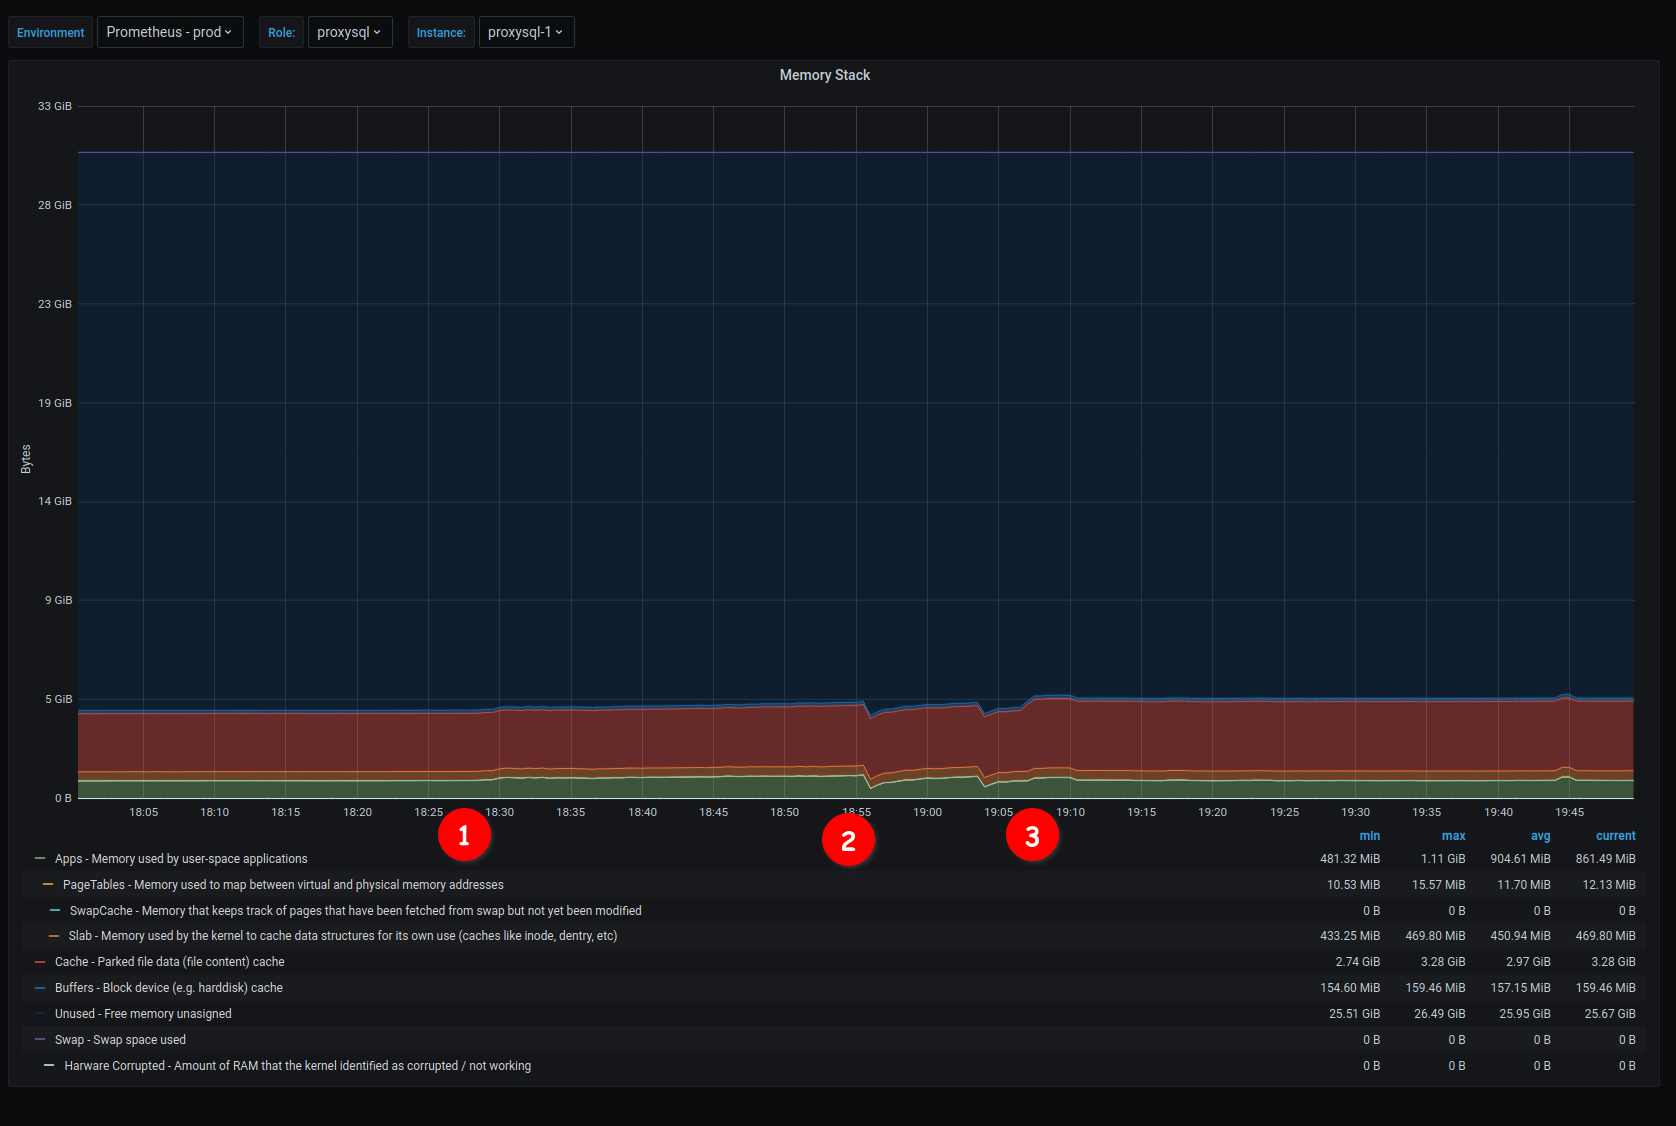This screenshot has height=1126, width=1676.
Task: Sort legend by max column
Action: point(1453,836)
